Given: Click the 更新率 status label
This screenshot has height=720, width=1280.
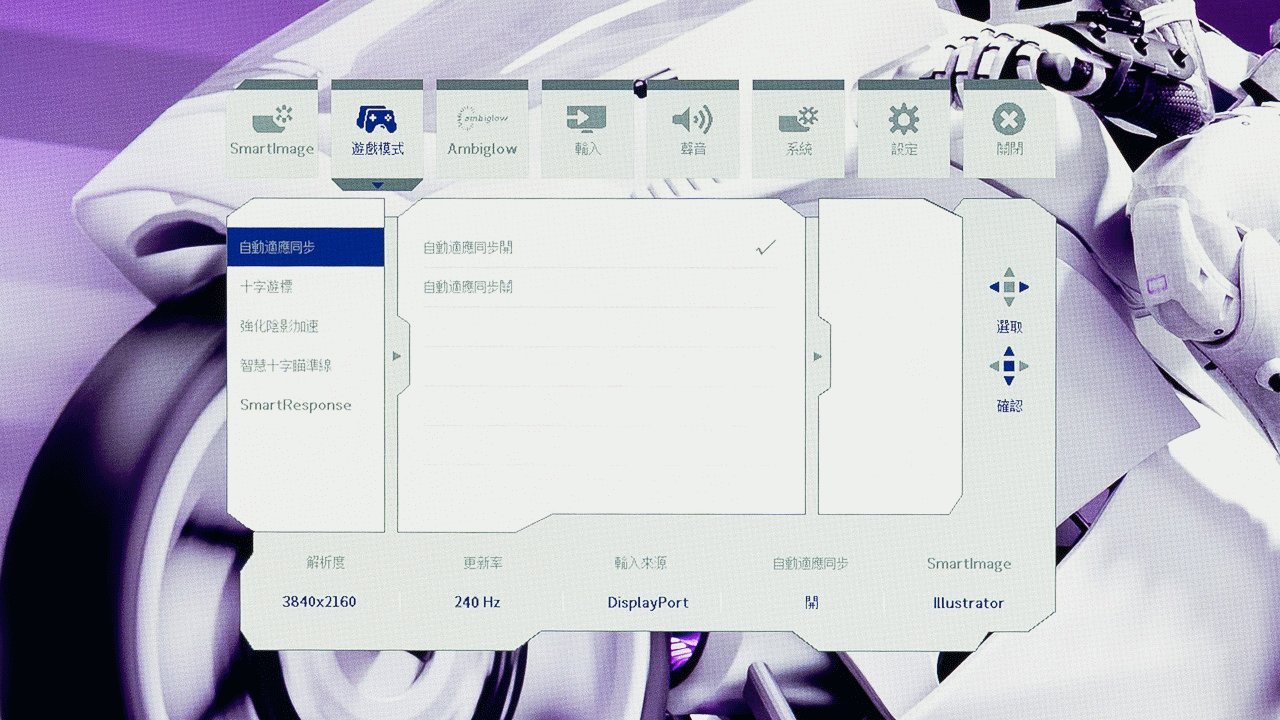Looking at the screenshot, I should coord(483,563).
